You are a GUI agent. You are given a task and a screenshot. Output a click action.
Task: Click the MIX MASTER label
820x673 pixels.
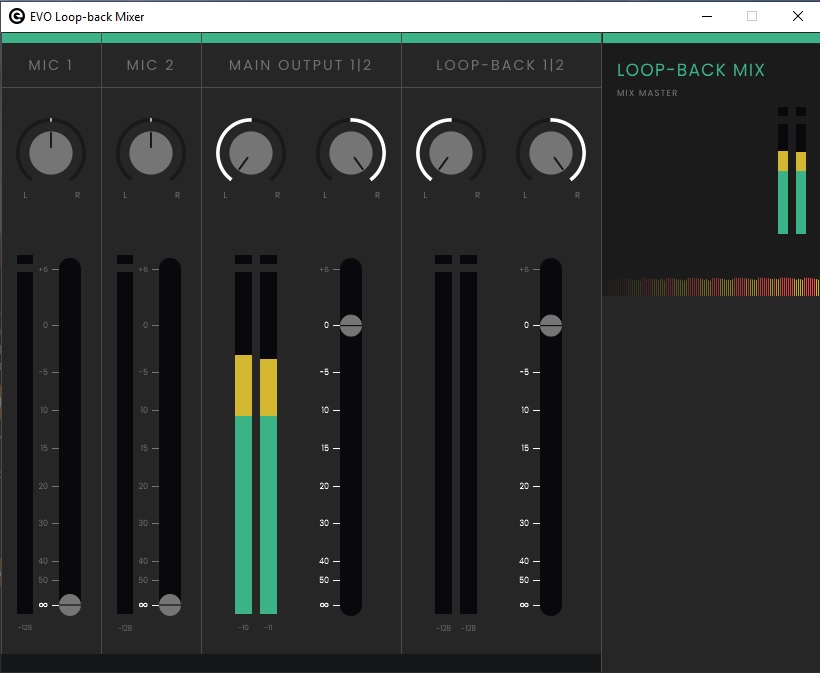[x=647, y=93]
